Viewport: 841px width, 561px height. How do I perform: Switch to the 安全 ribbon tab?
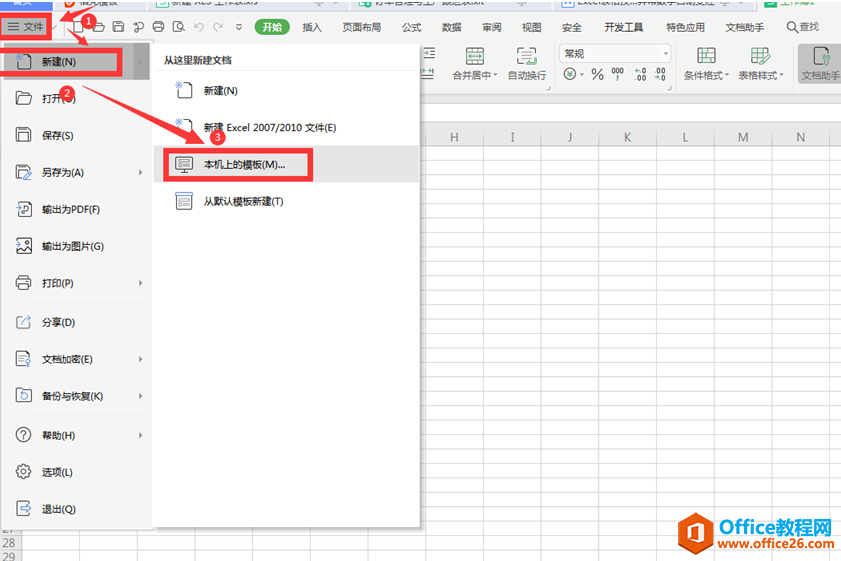[x=572, y=27]
